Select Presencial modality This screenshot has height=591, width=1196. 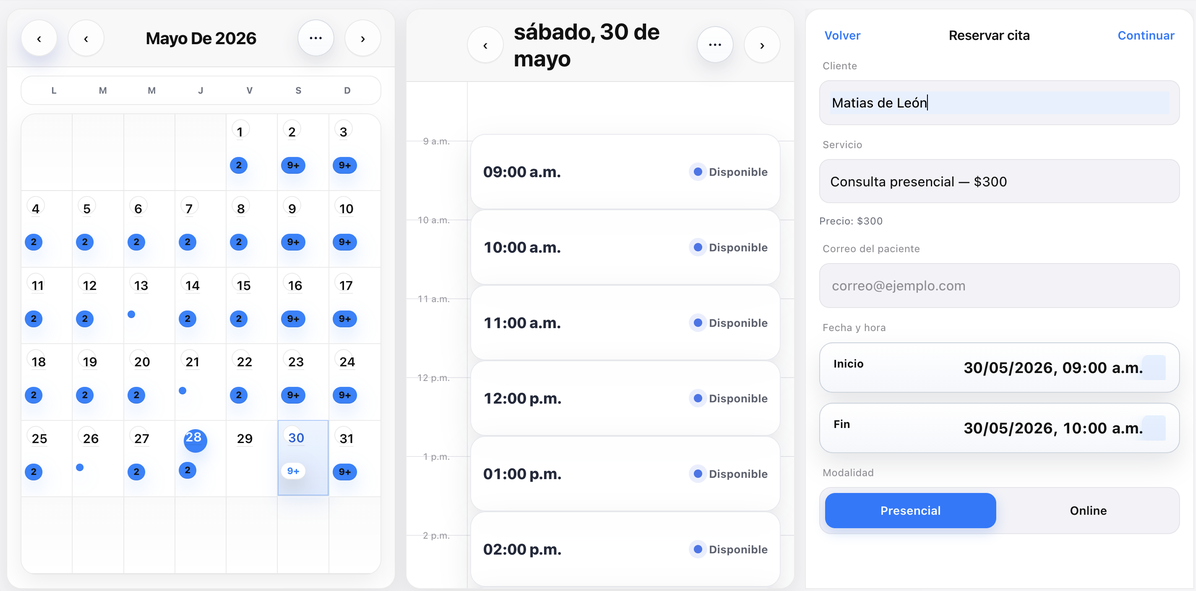(911, 511)
